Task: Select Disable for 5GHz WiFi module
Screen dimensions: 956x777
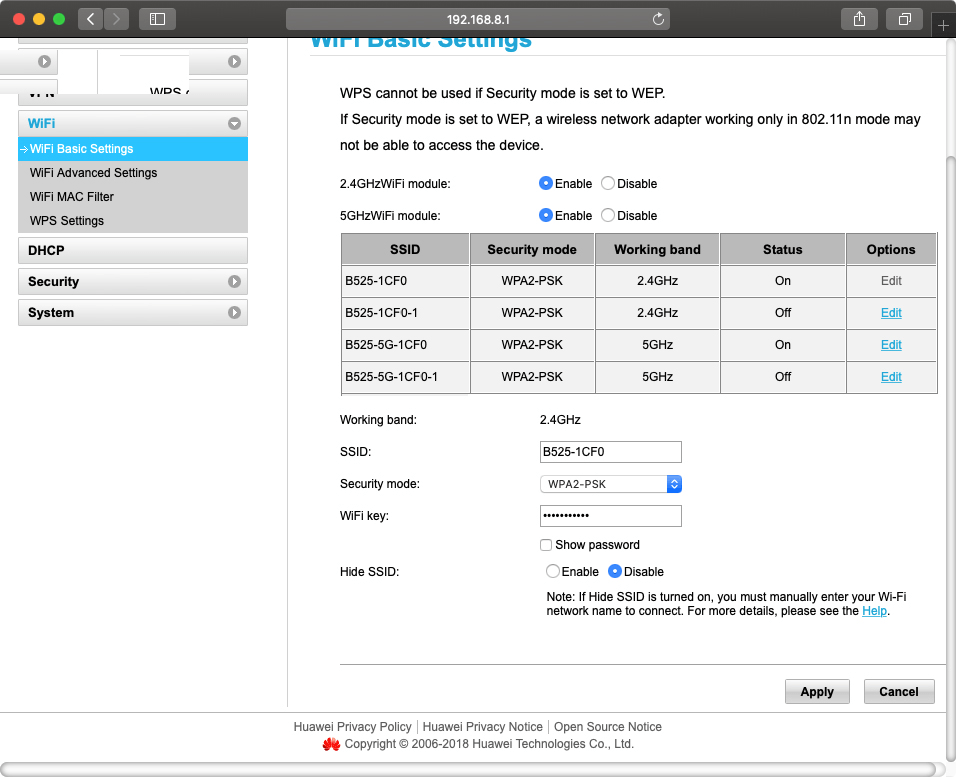Action: pos(608,216)
